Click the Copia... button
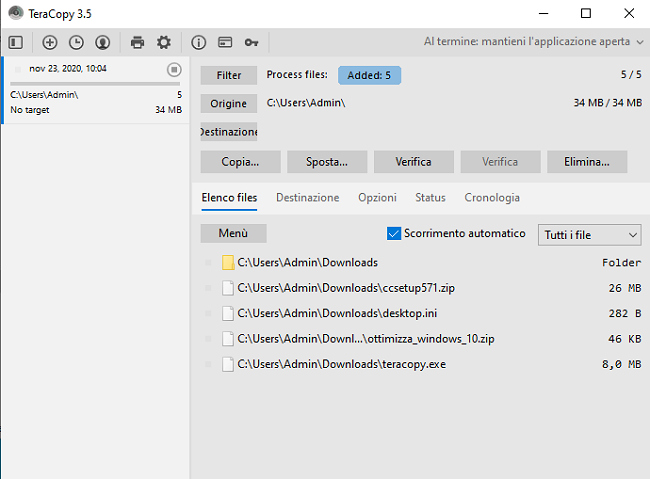The image size is (650, 479). pyautogui.click(x=240, y=161)
